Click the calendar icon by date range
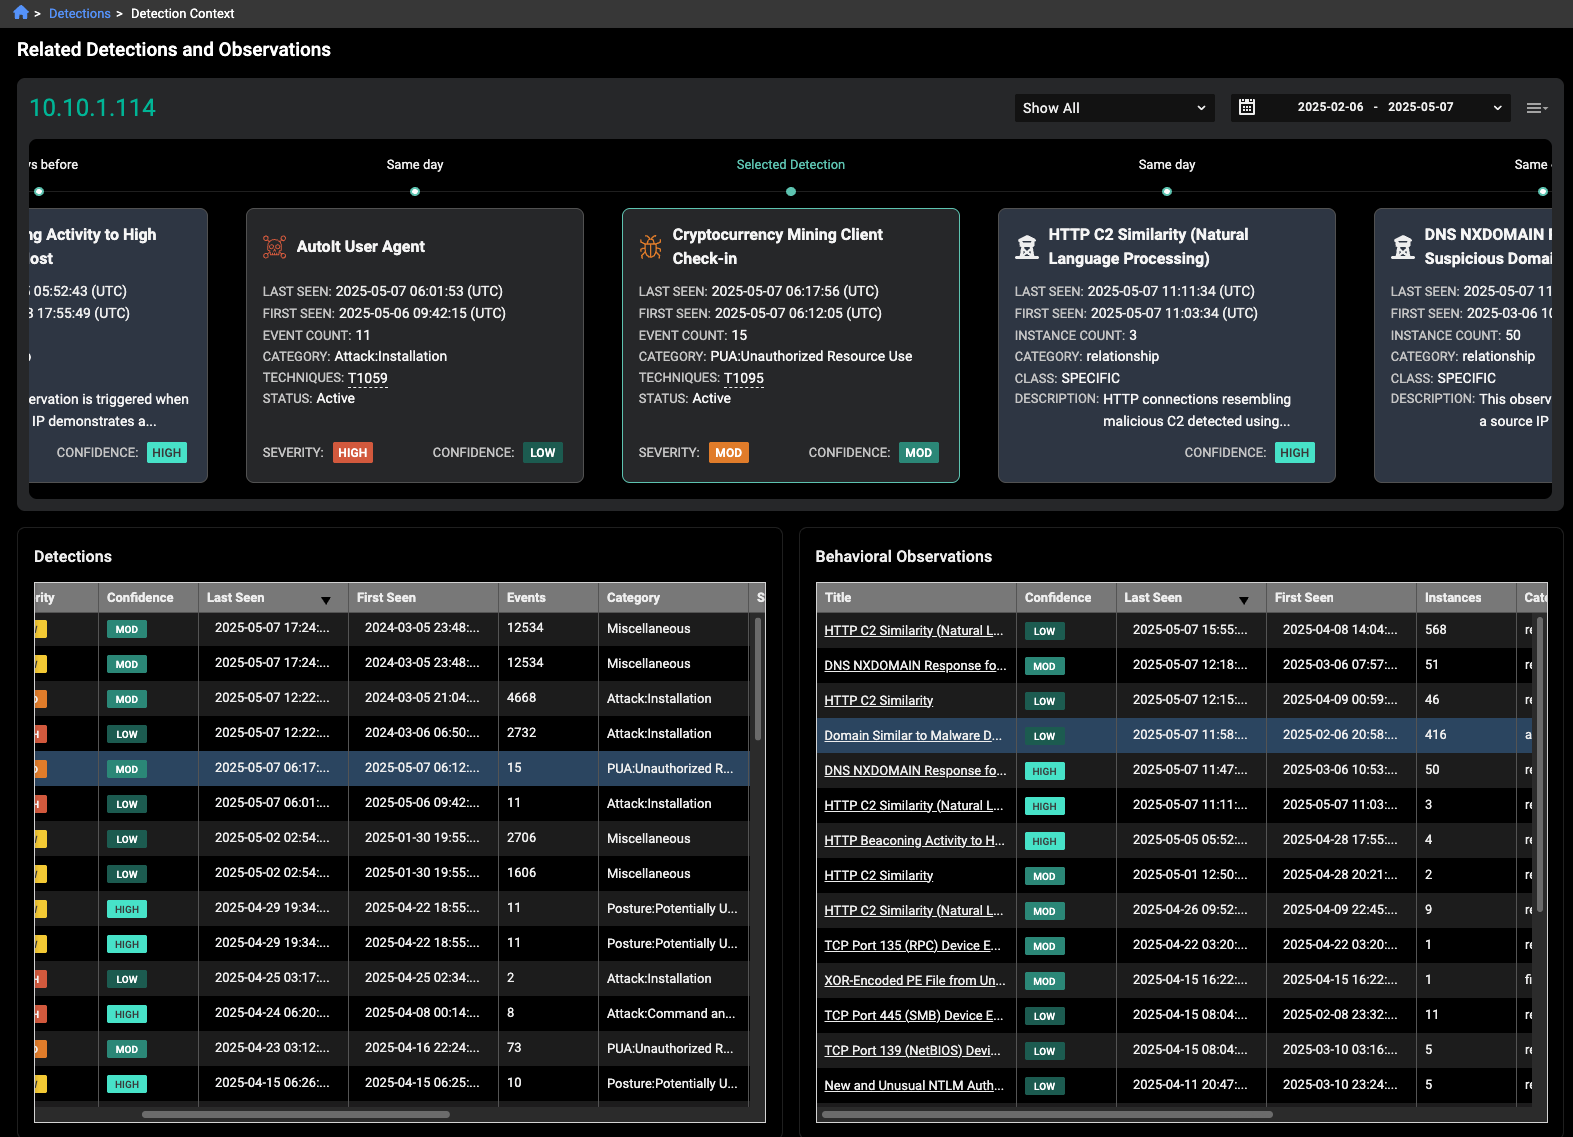 coord(1247,107)
